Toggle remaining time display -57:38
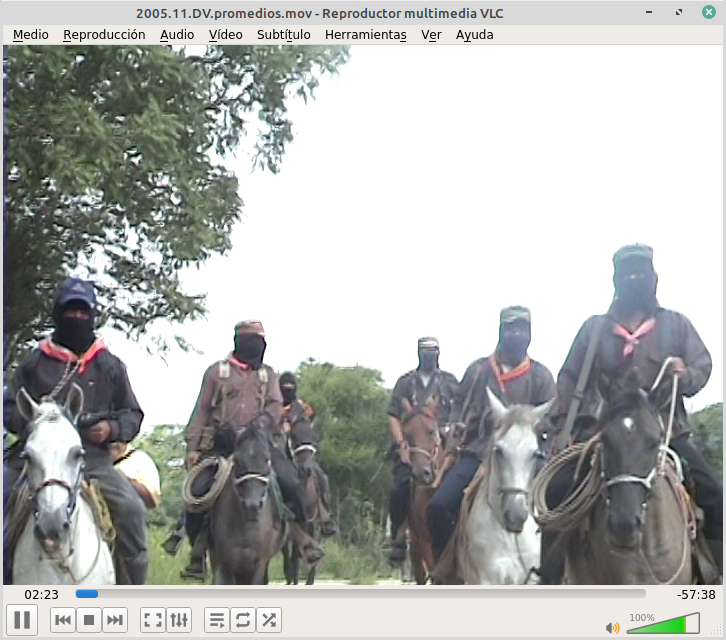 tap(696, 594)
